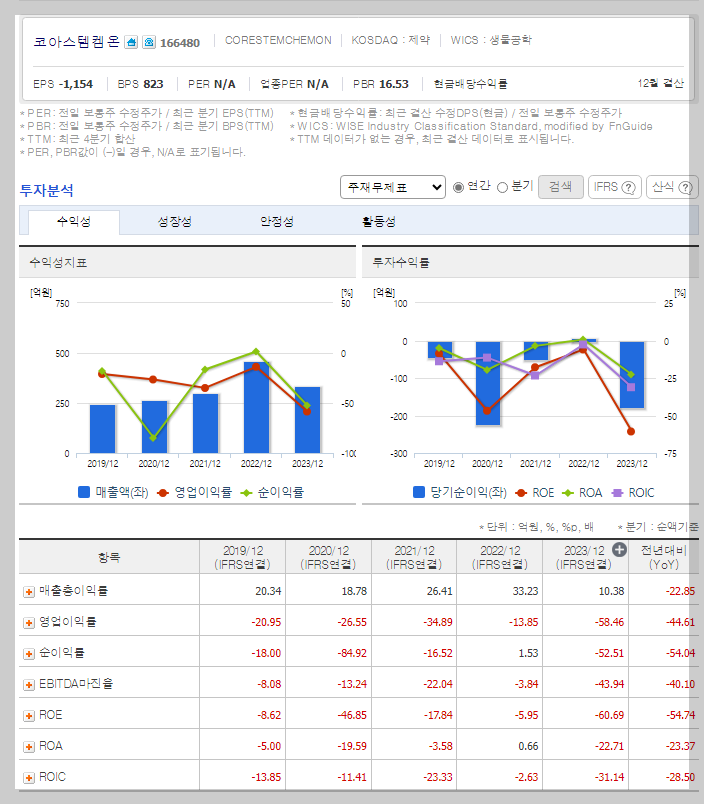Switch to the 안정성 tab

coord(277,222)
